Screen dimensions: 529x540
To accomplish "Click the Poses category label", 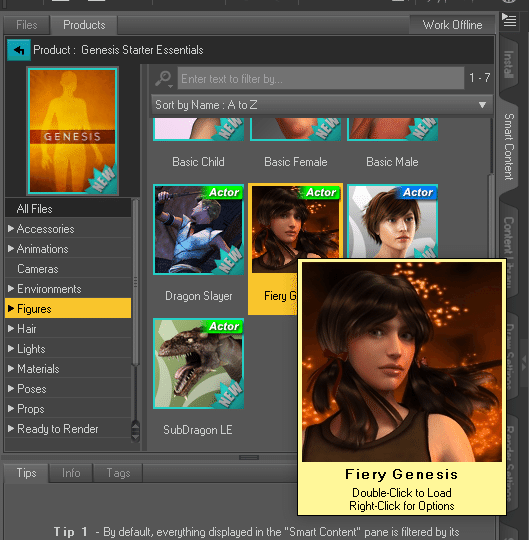I will 32,389.
